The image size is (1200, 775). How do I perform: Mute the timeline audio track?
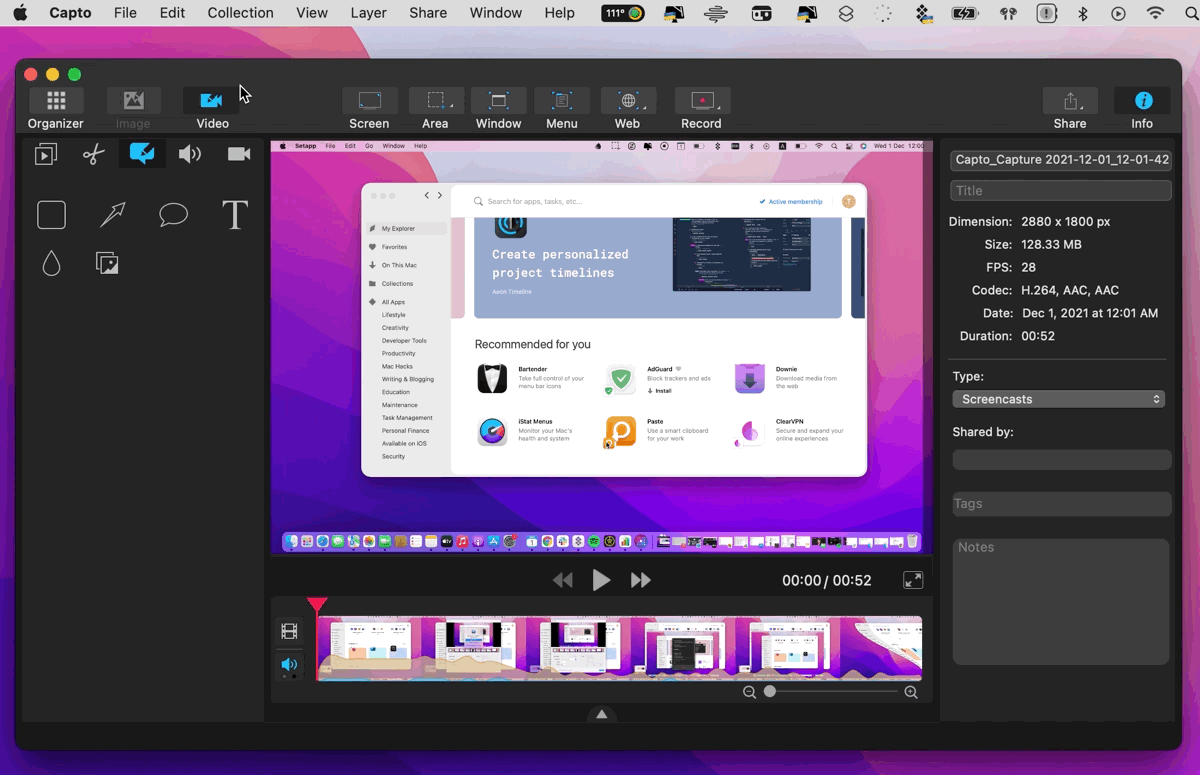pos(289,665)
